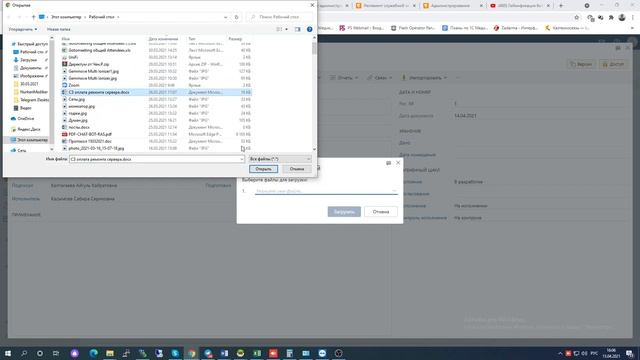Open taskbar search

tap(24, 353)
